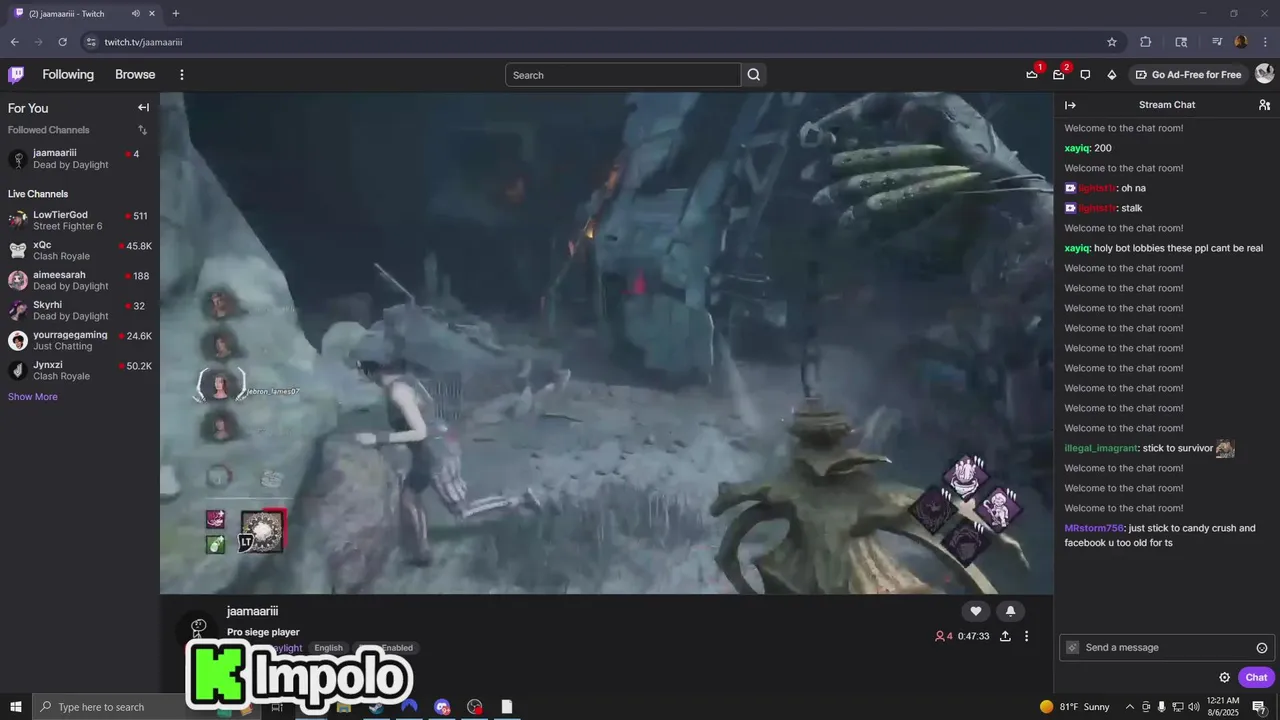Collapse the For You sidebar
This screenshot has width=1280, height=720.
143,108
